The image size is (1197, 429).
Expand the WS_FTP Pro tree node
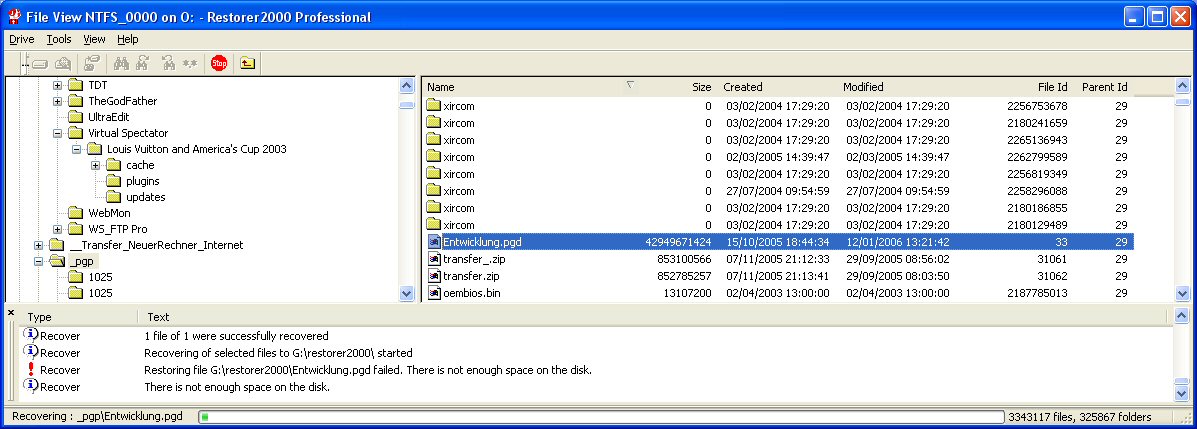tap(57, 229)
